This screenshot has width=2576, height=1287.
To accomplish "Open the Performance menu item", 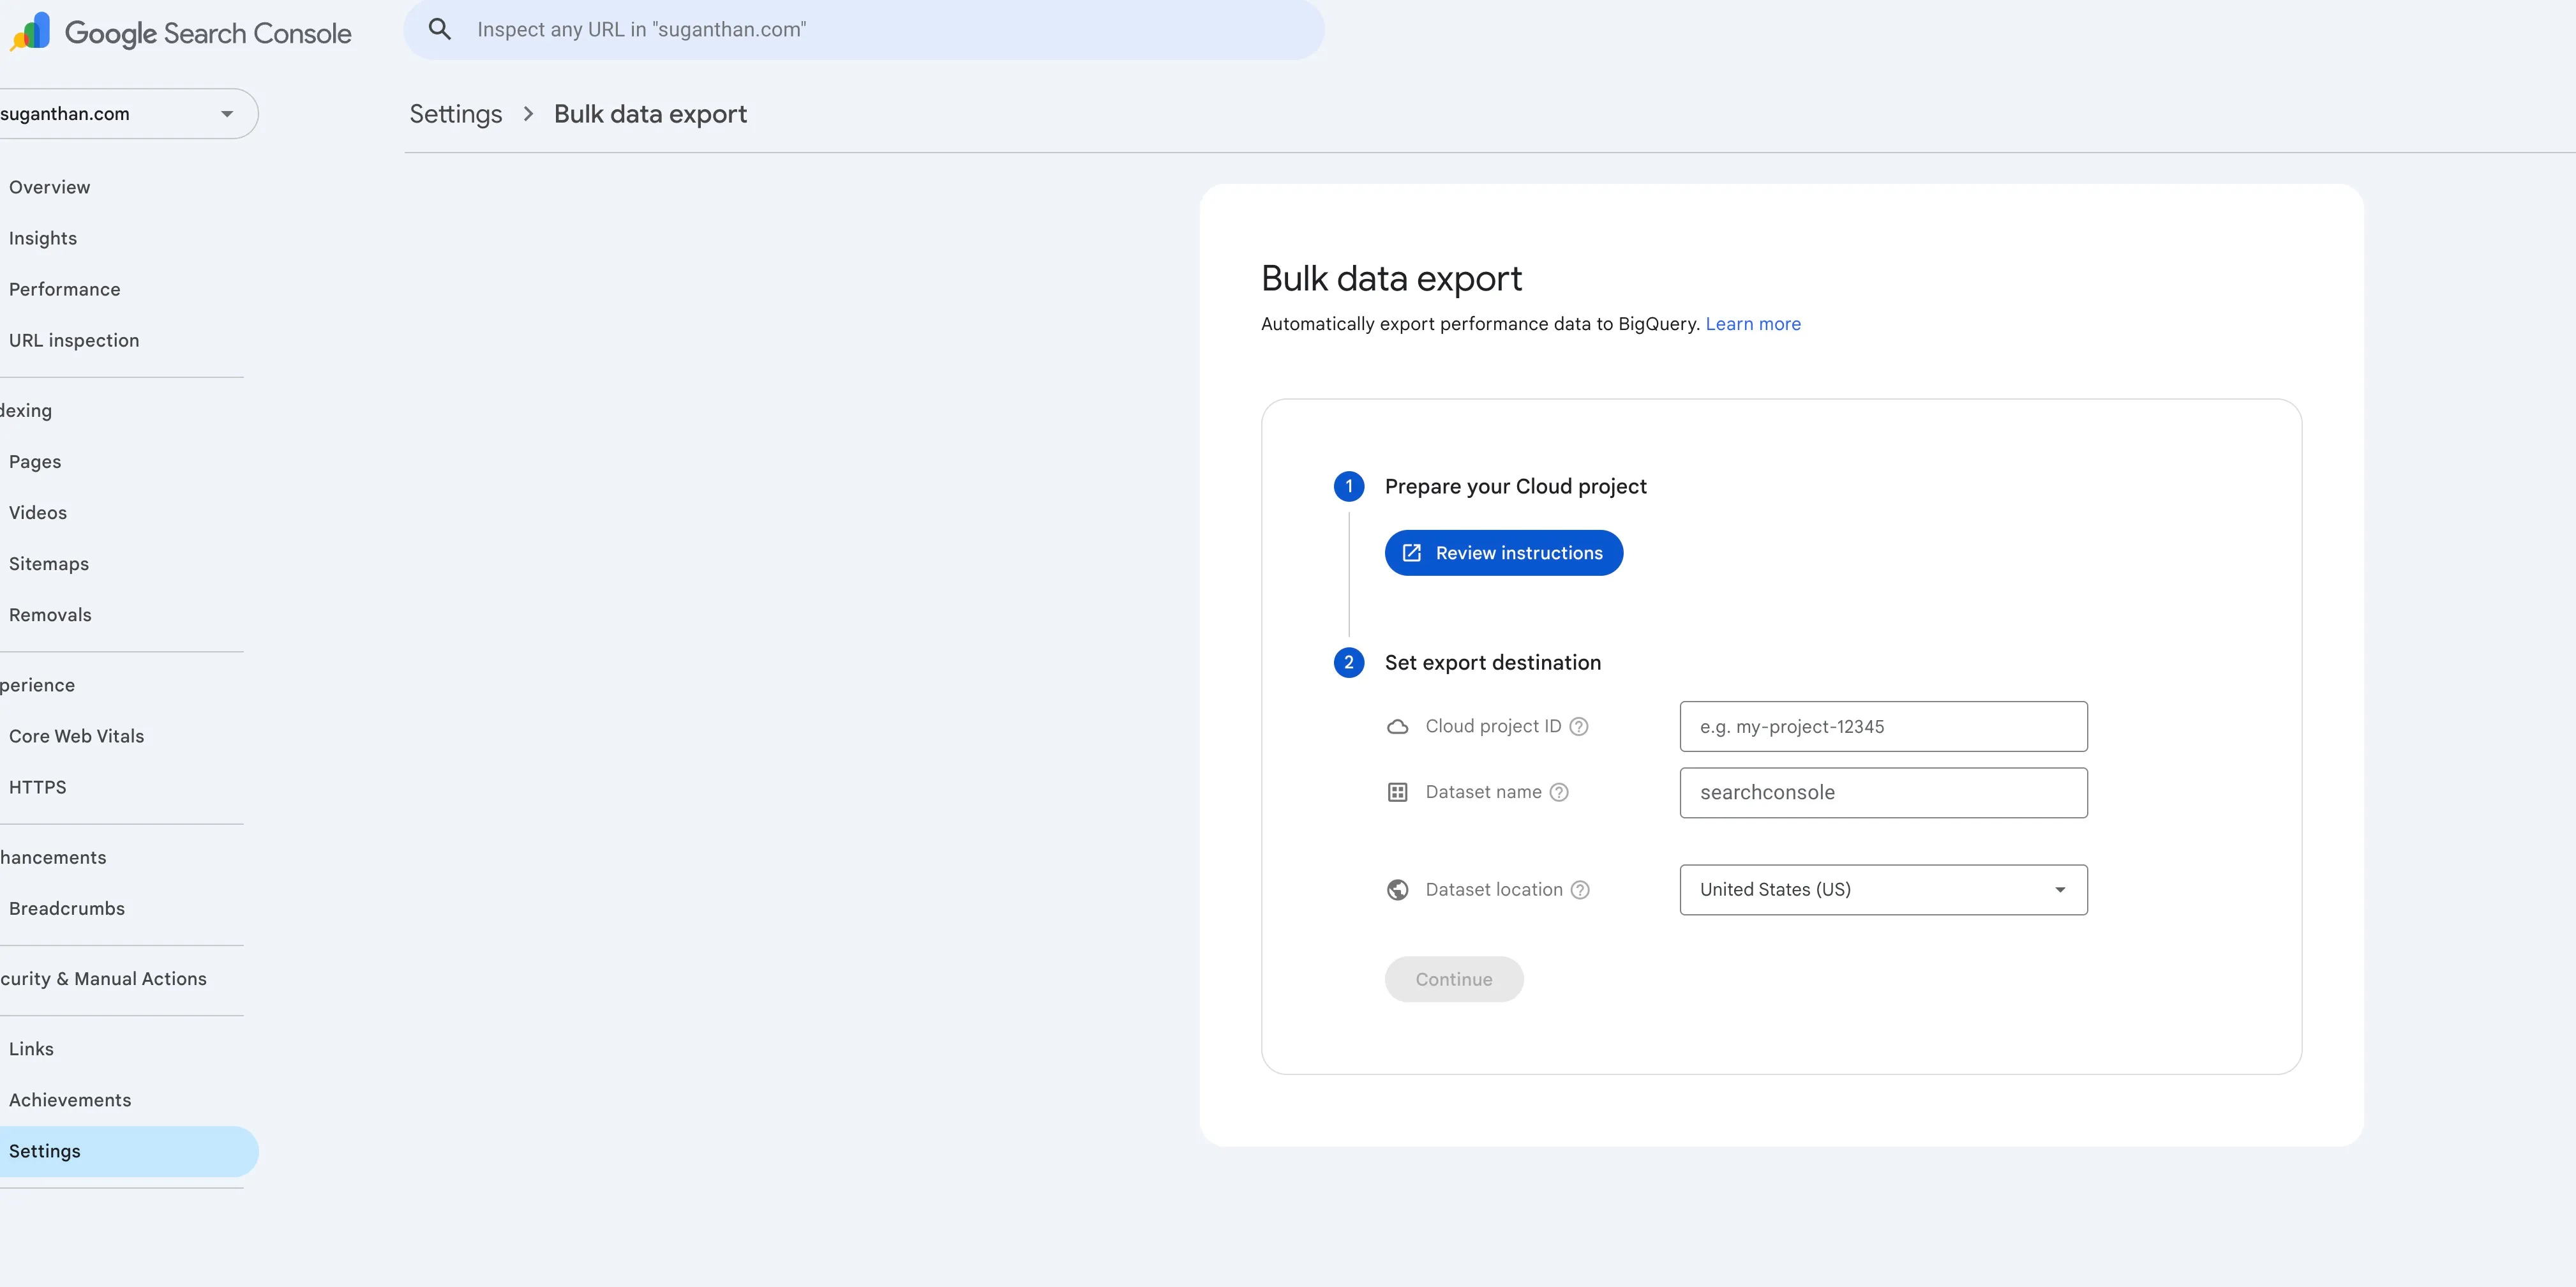I will 65,289.
